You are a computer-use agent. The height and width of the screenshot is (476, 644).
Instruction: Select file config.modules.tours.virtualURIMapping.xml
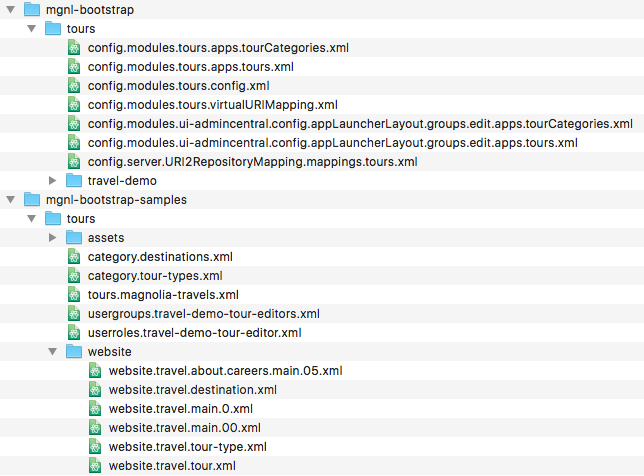pyautogui.click(x=213, y=105)
